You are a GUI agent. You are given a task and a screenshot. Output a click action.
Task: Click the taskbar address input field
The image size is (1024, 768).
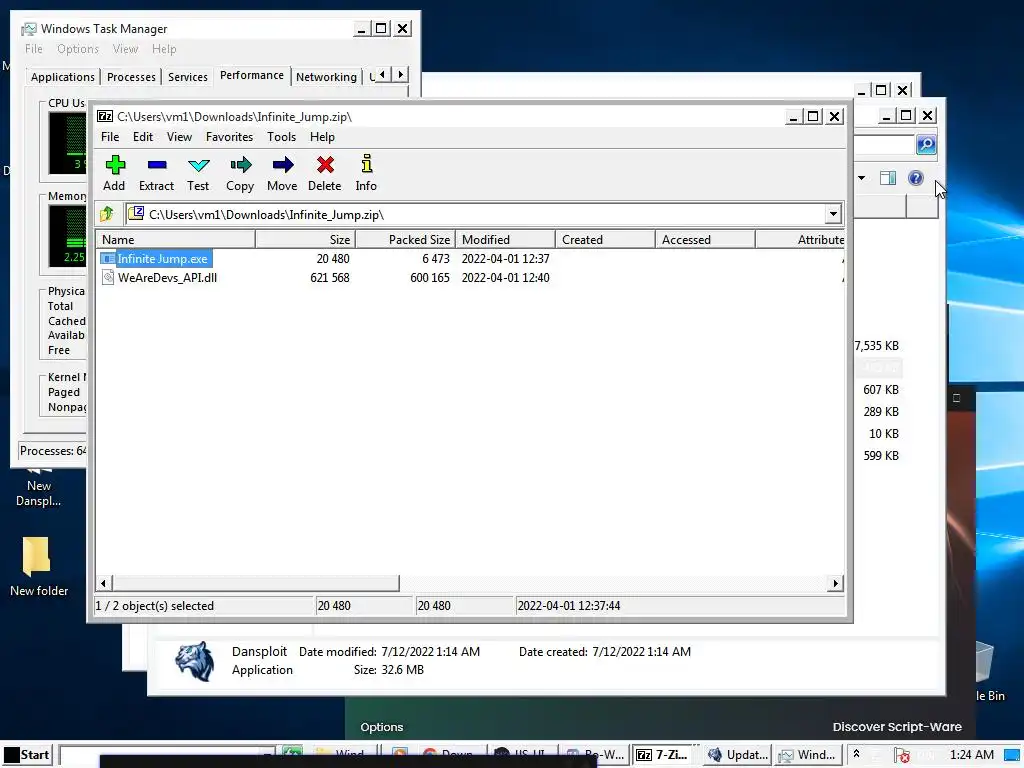point(167,755)
